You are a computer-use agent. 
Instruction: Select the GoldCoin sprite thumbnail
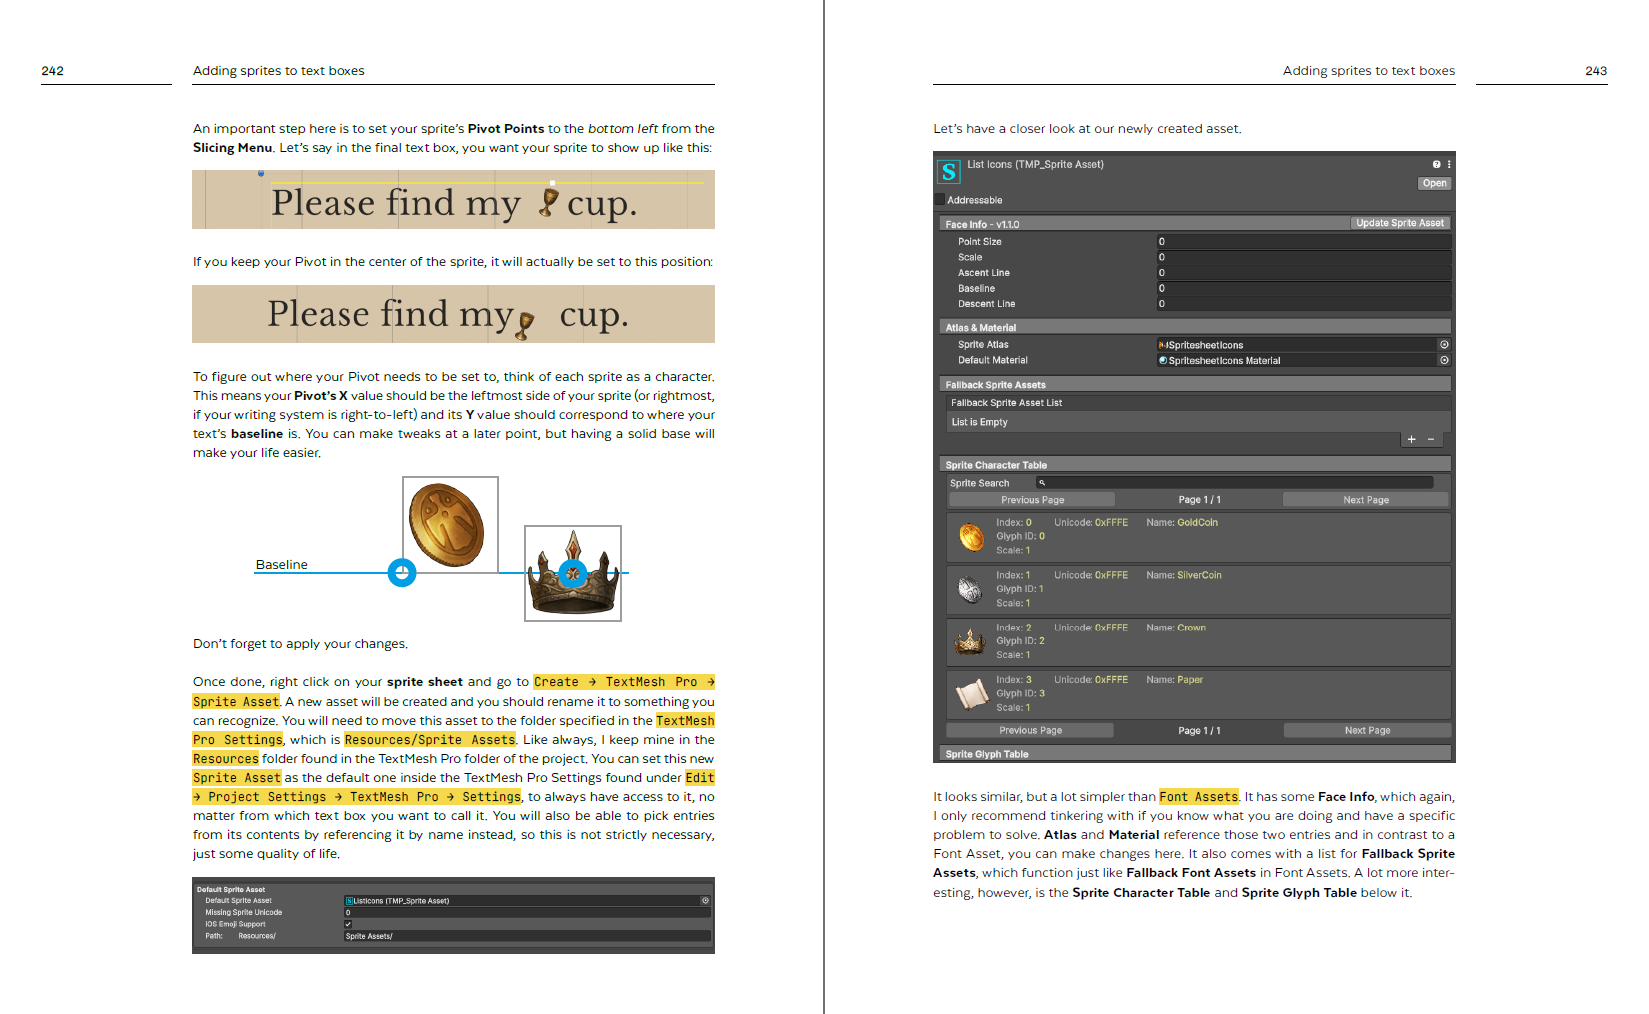point(971,537)
